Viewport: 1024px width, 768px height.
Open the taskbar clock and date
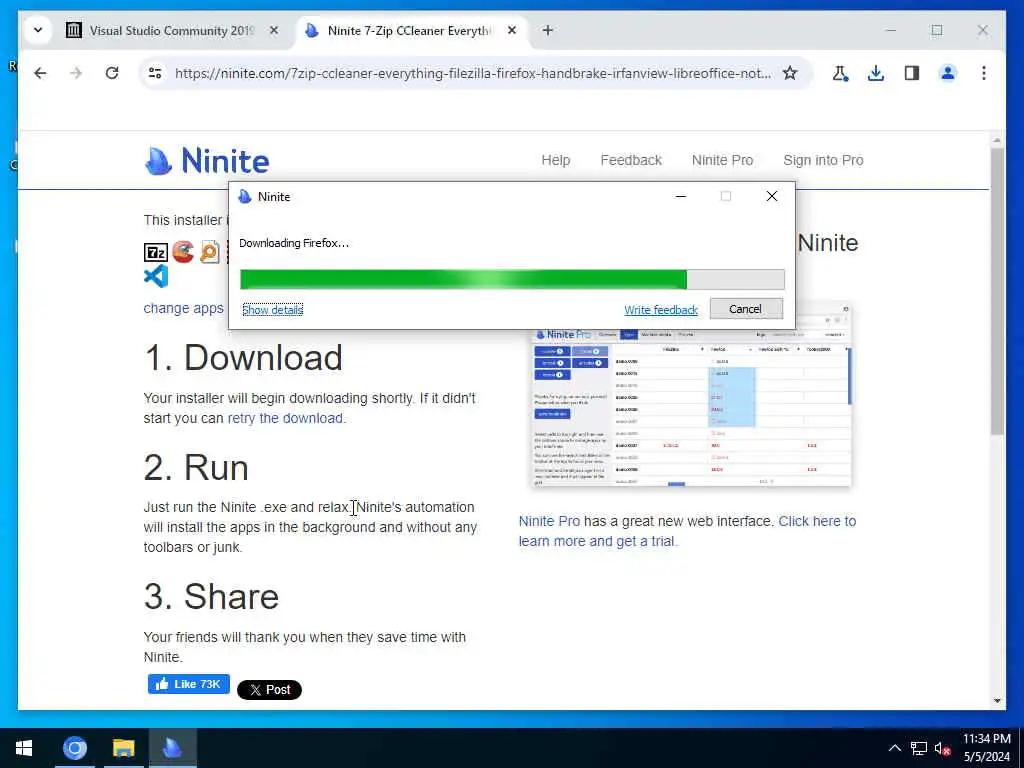click(x=987, y=748)
